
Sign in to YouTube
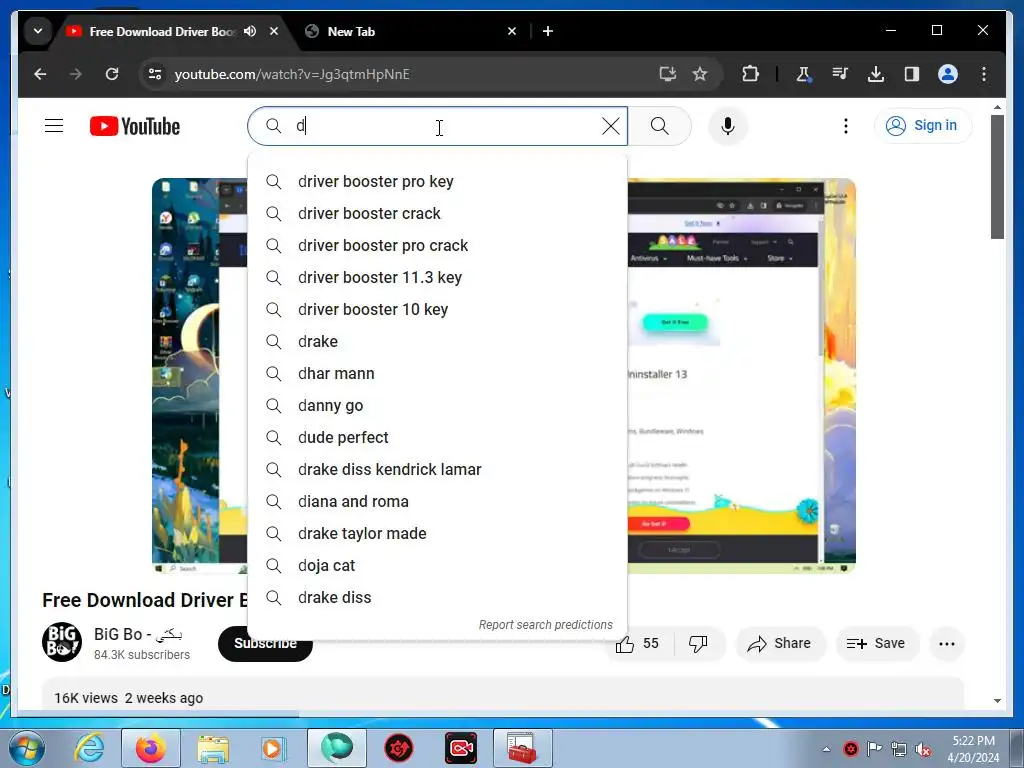[923, 125]
